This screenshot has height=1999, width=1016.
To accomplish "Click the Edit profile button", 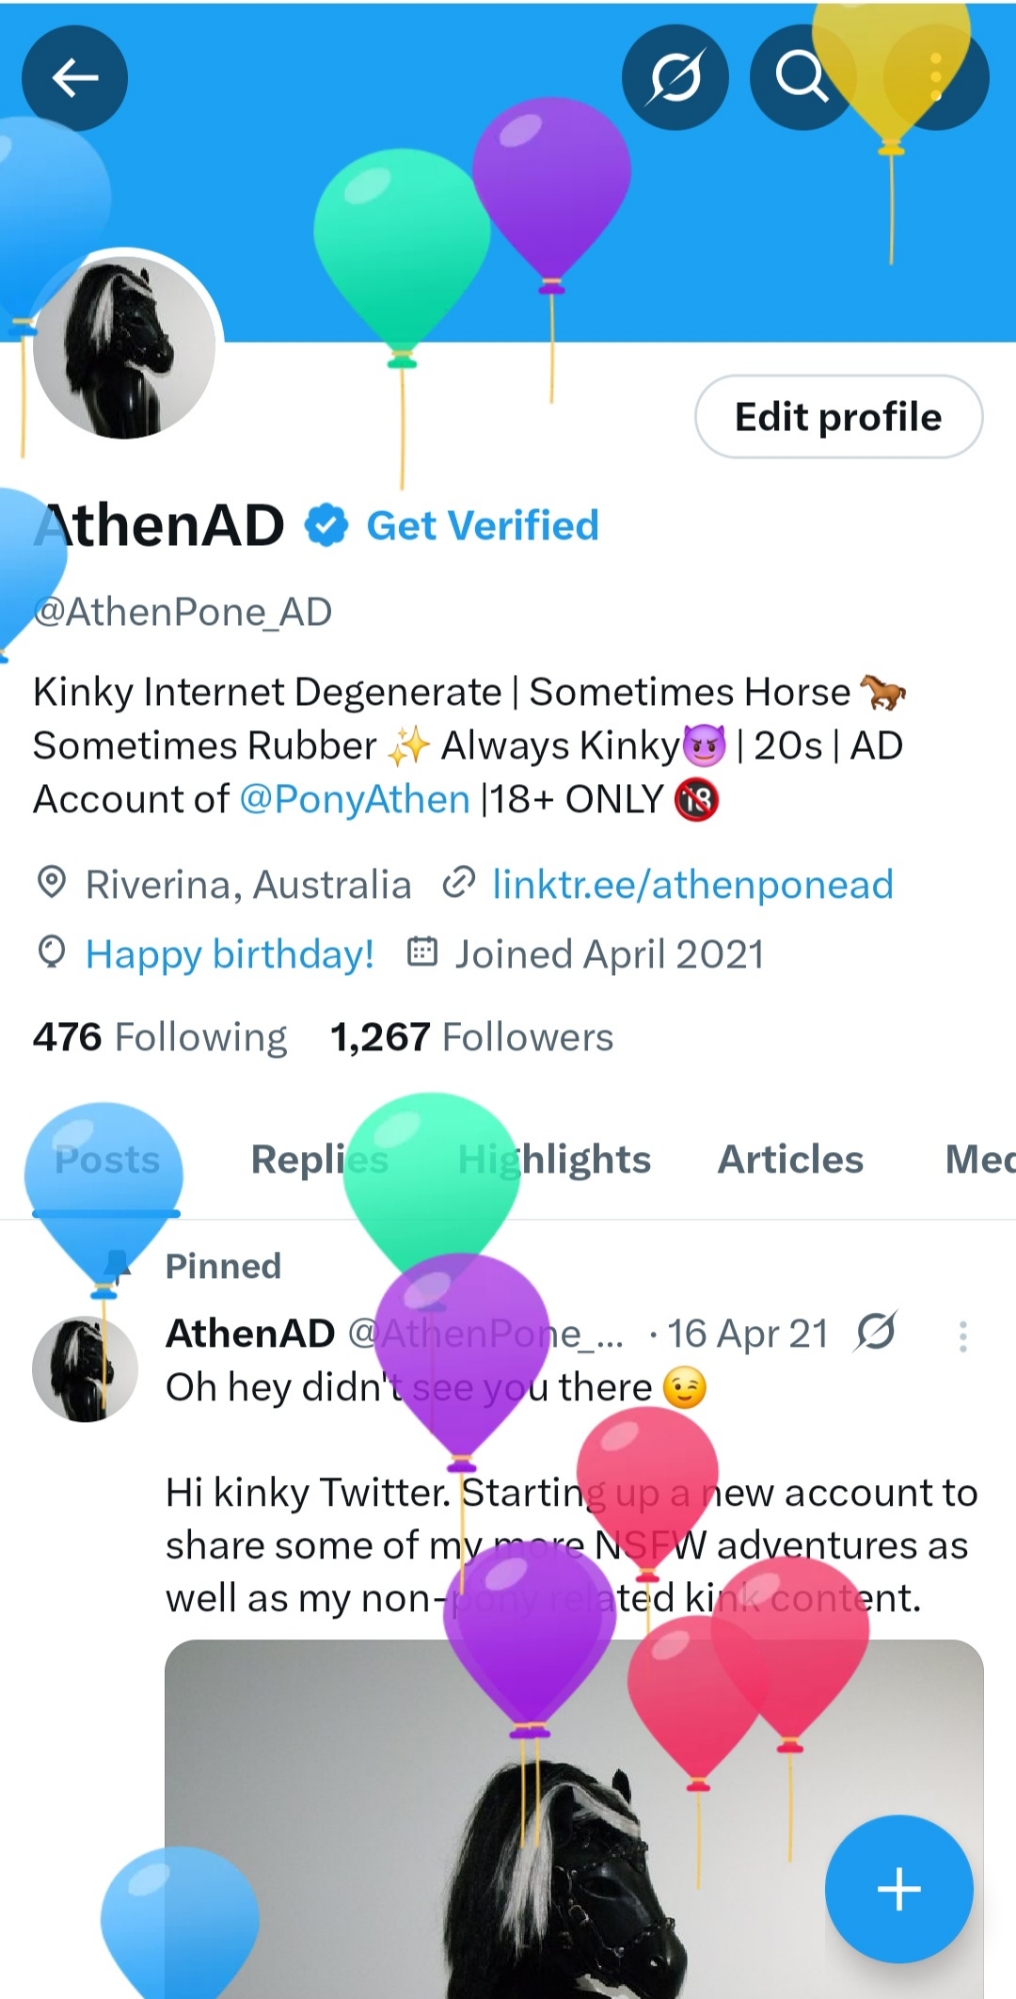I will coord(838,417).
